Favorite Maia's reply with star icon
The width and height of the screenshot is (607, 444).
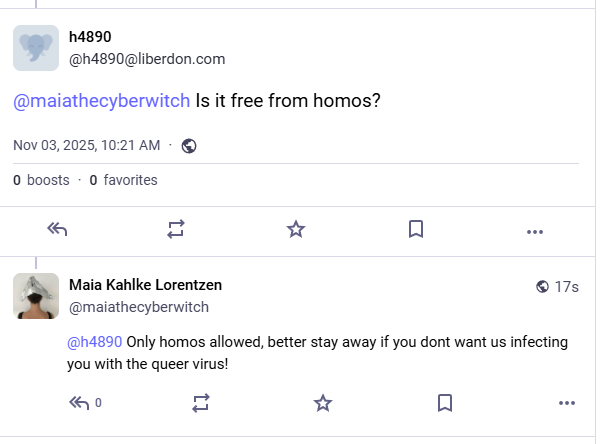(x=322, y=403)
